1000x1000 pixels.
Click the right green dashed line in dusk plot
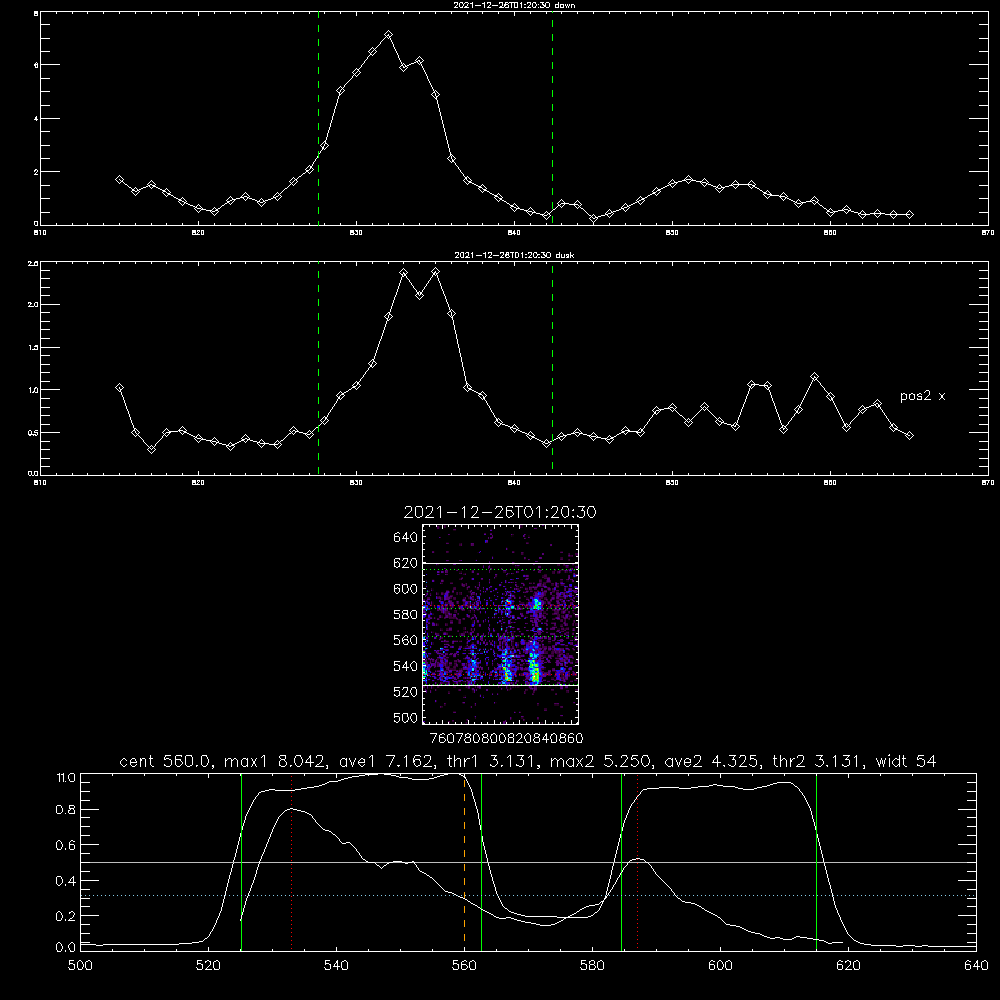(552, 368)
